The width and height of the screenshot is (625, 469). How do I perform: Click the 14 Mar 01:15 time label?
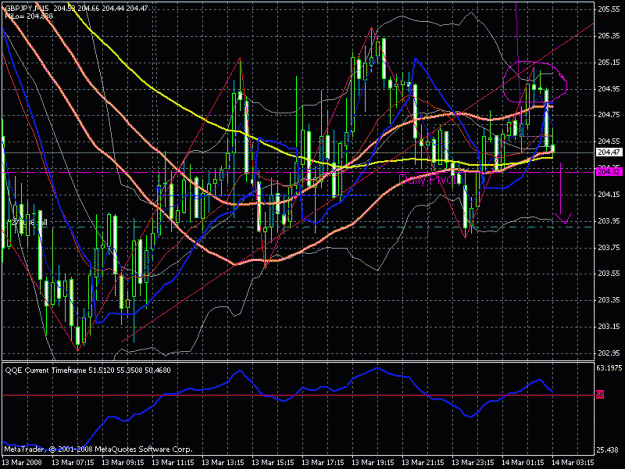click(523, 463)
